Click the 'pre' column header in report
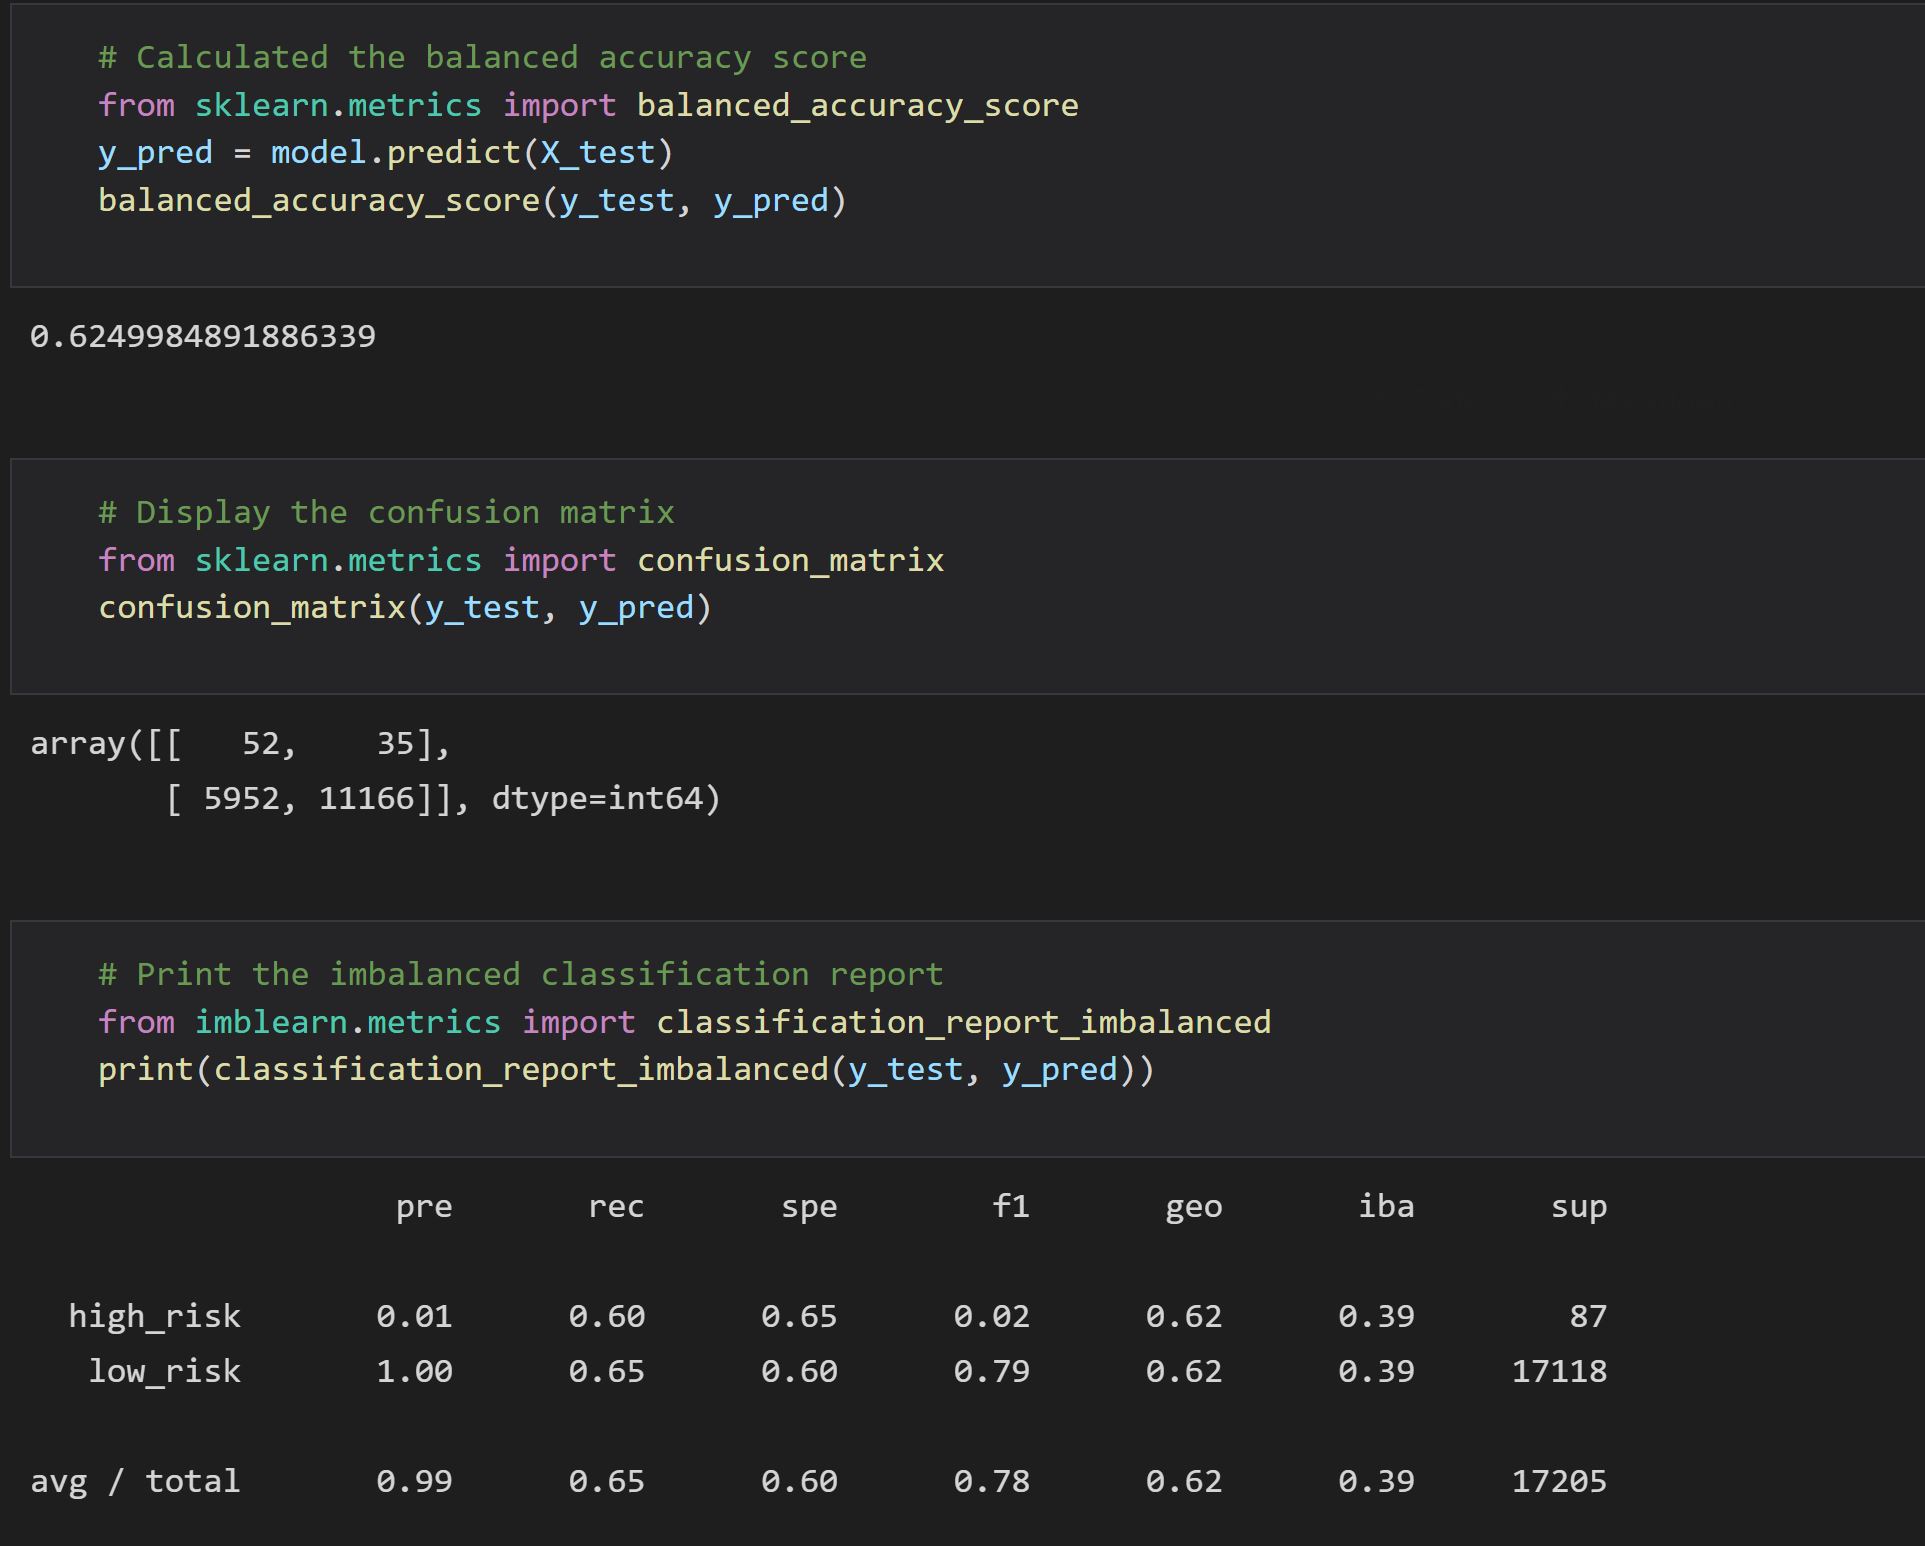This screenshot has height=1546, width=1925. pos(424,1206)
